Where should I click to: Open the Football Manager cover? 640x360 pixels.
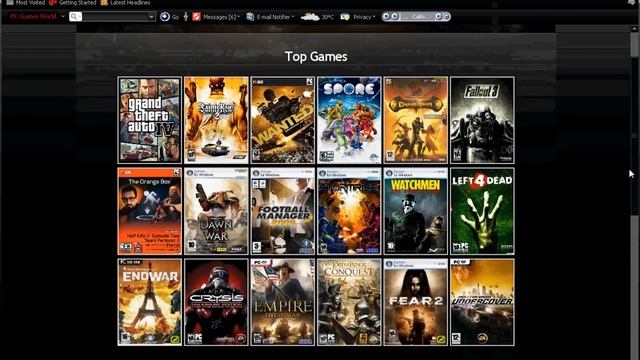282,211
